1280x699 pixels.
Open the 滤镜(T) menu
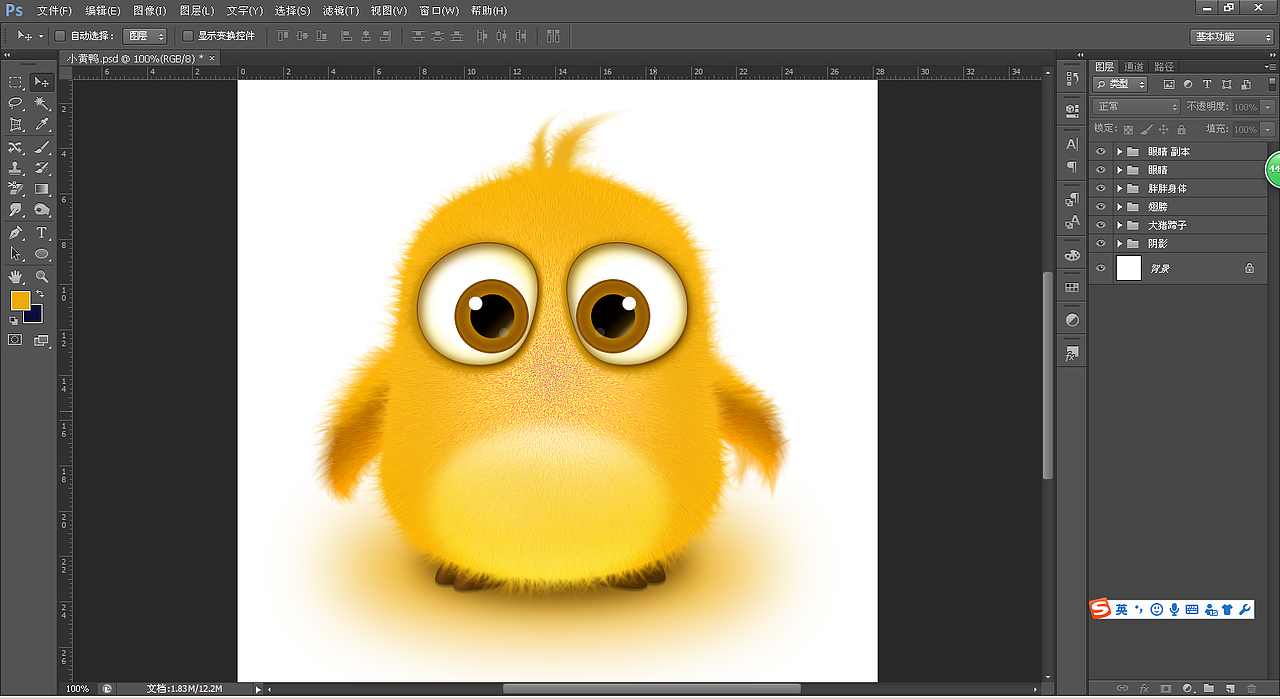click(341, 10)
